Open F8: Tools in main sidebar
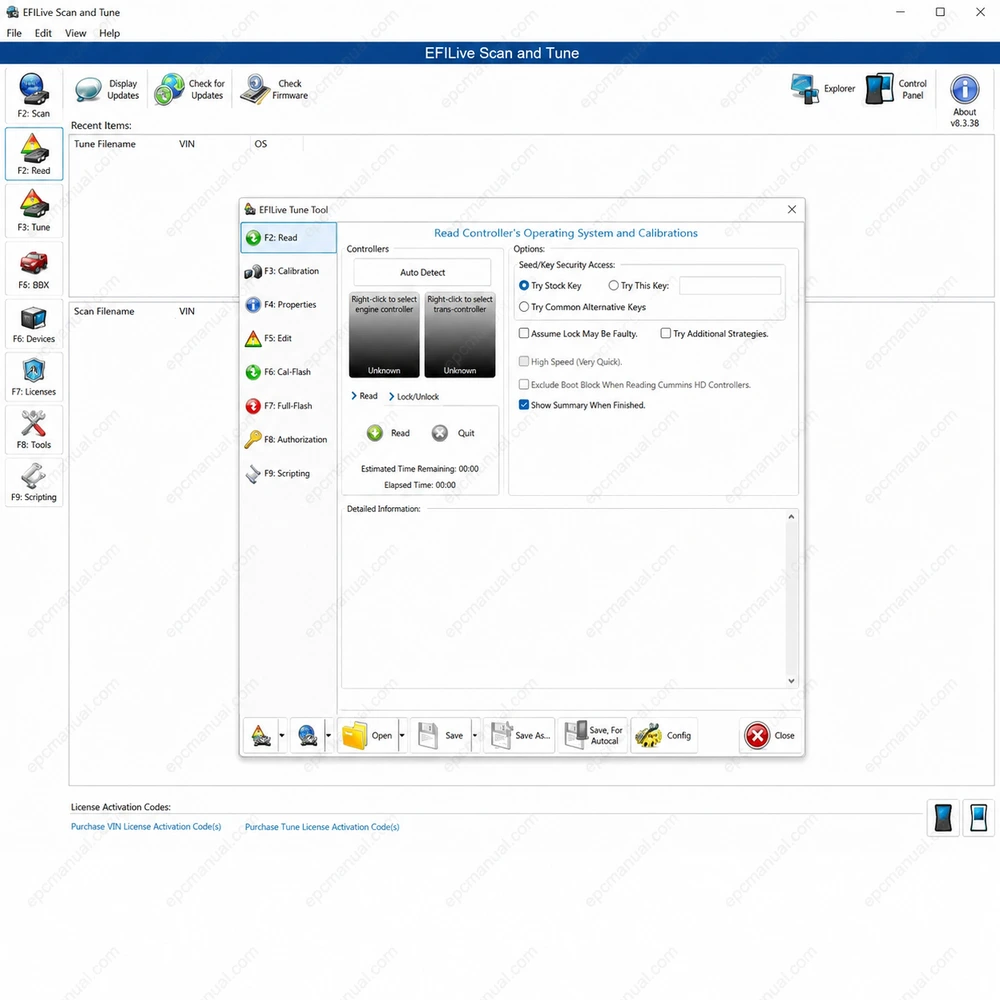Image resolution: width=1000 pixels, height=1000 pixels. click(33, 429)
